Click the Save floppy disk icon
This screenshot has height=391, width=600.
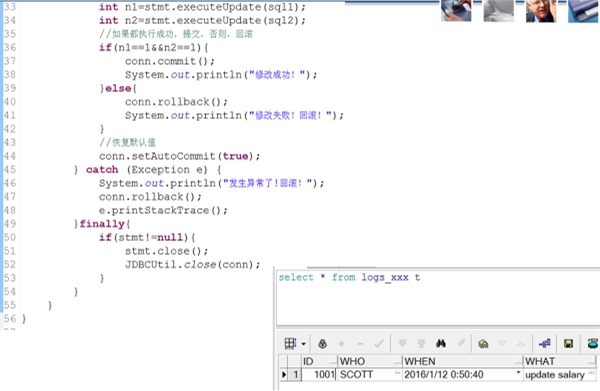[x=569, y=344]
